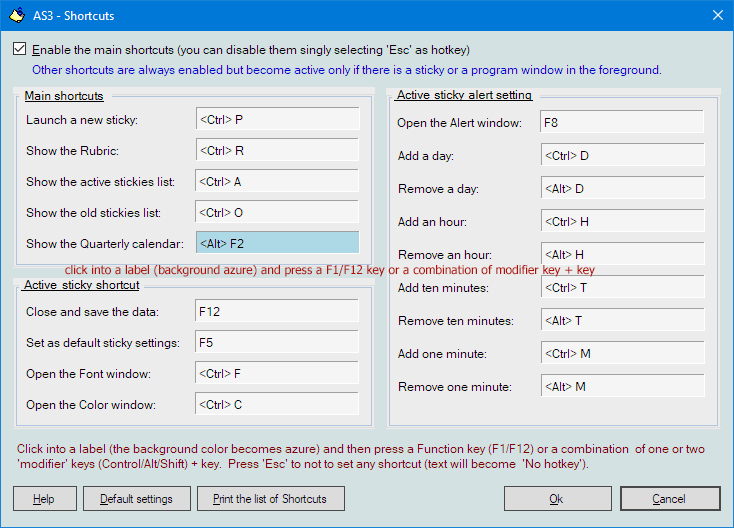Select the Launch a new sticky hotkey field
Image resolution: width=734 pixels, height=528 pixels.
coord(277,120)
